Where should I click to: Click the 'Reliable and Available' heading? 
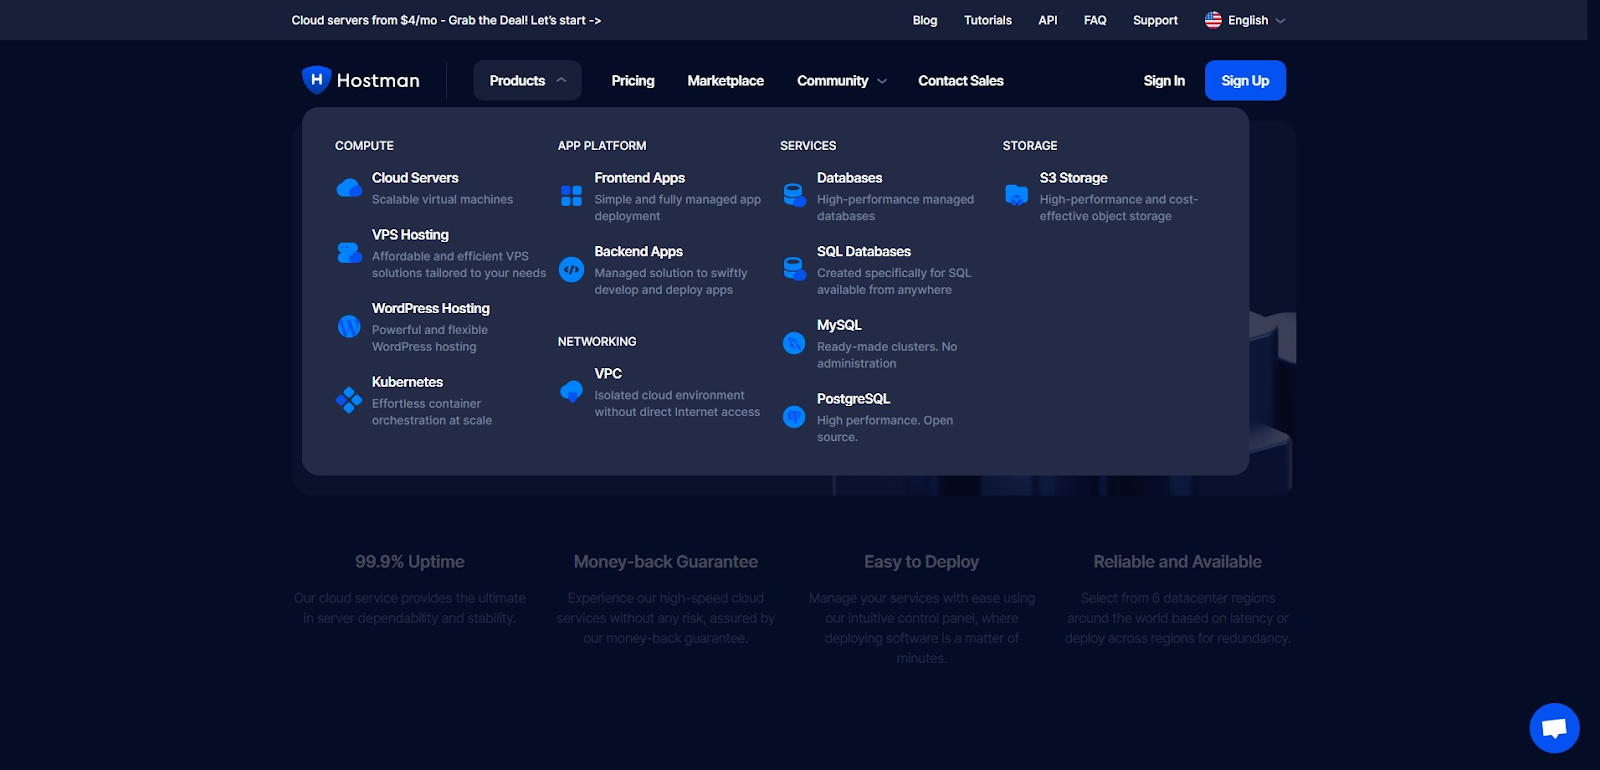[1178, 562]
